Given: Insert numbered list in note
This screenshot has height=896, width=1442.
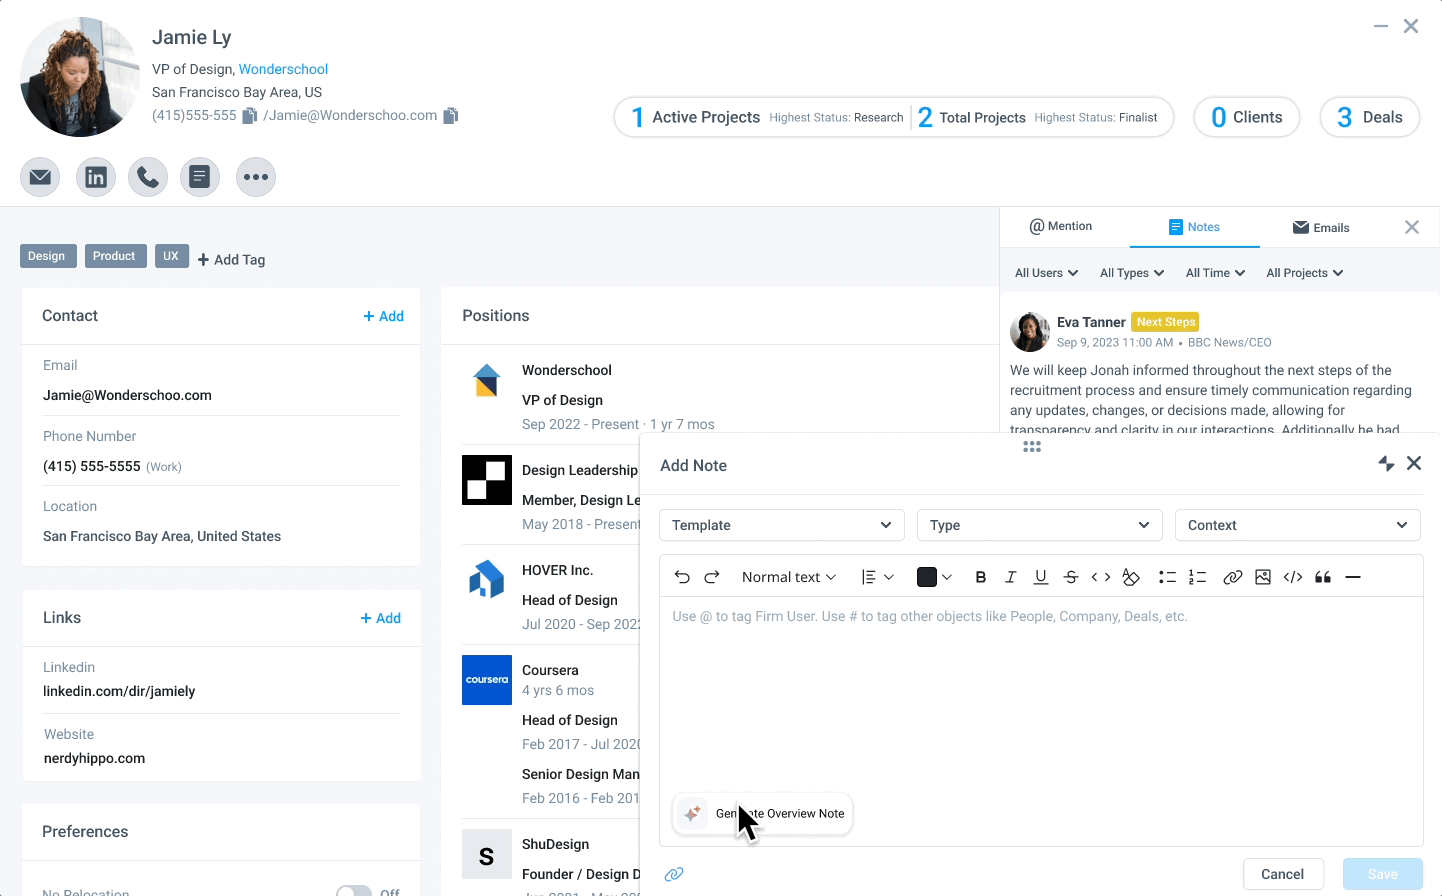Looking at the screenshot, I should pyautogui.click(x=1197, y=577).
